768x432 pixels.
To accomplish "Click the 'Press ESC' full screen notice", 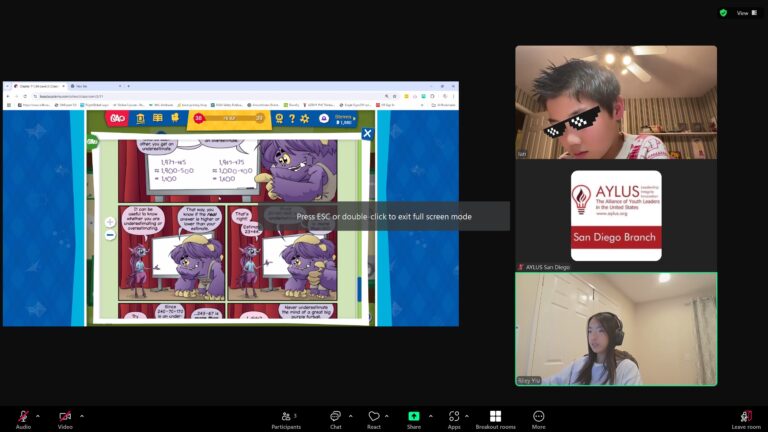I will [x=384, y=216].
